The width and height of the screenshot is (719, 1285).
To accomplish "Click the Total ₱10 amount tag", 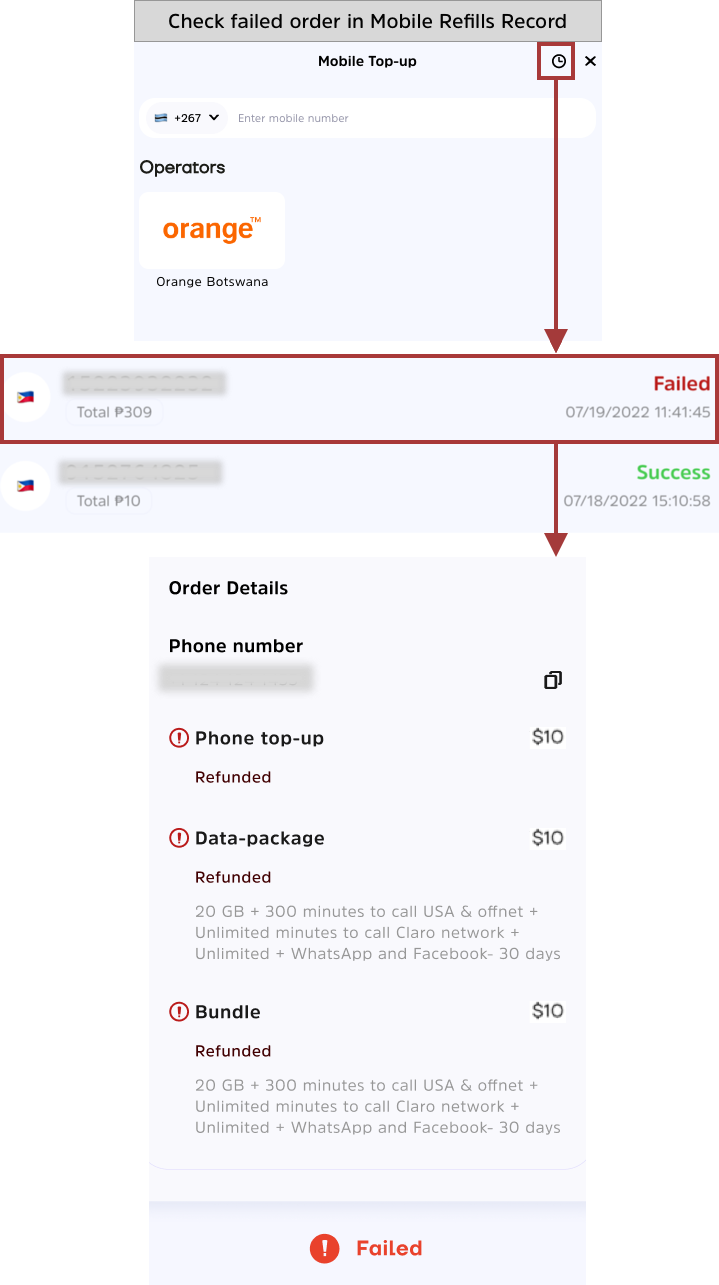I will pyautogui.click(x=108, y=500).
